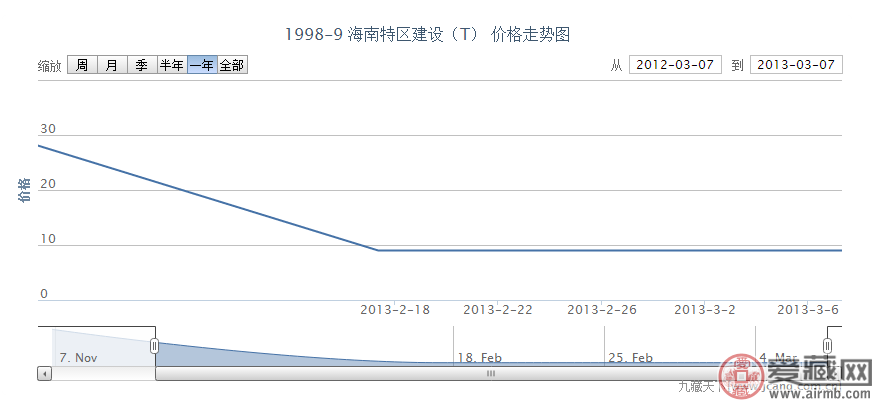The height and width of the screenshot is (407, 882).
Task: Click the 25. Feb navigator marker
Action: [630, 357]
